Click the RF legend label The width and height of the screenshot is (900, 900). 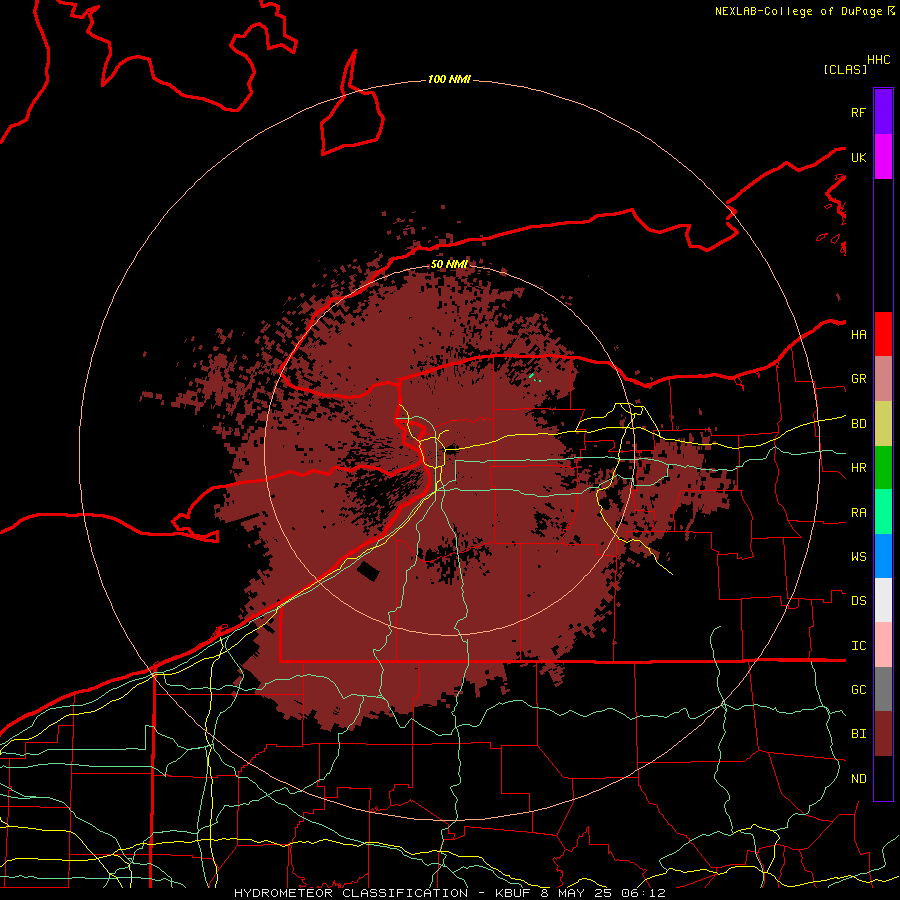click(858, 112)
